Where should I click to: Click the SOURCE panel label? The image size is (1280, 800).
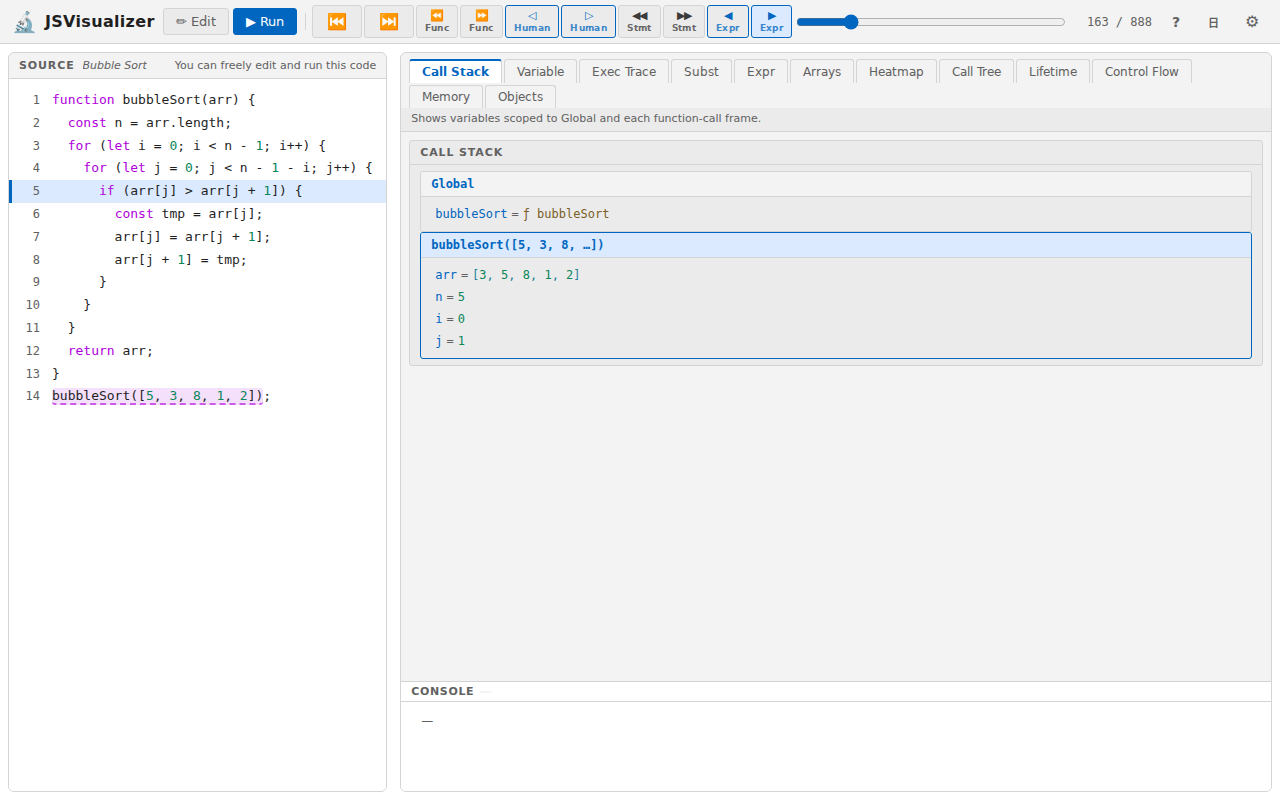click(x=46, y=65)
